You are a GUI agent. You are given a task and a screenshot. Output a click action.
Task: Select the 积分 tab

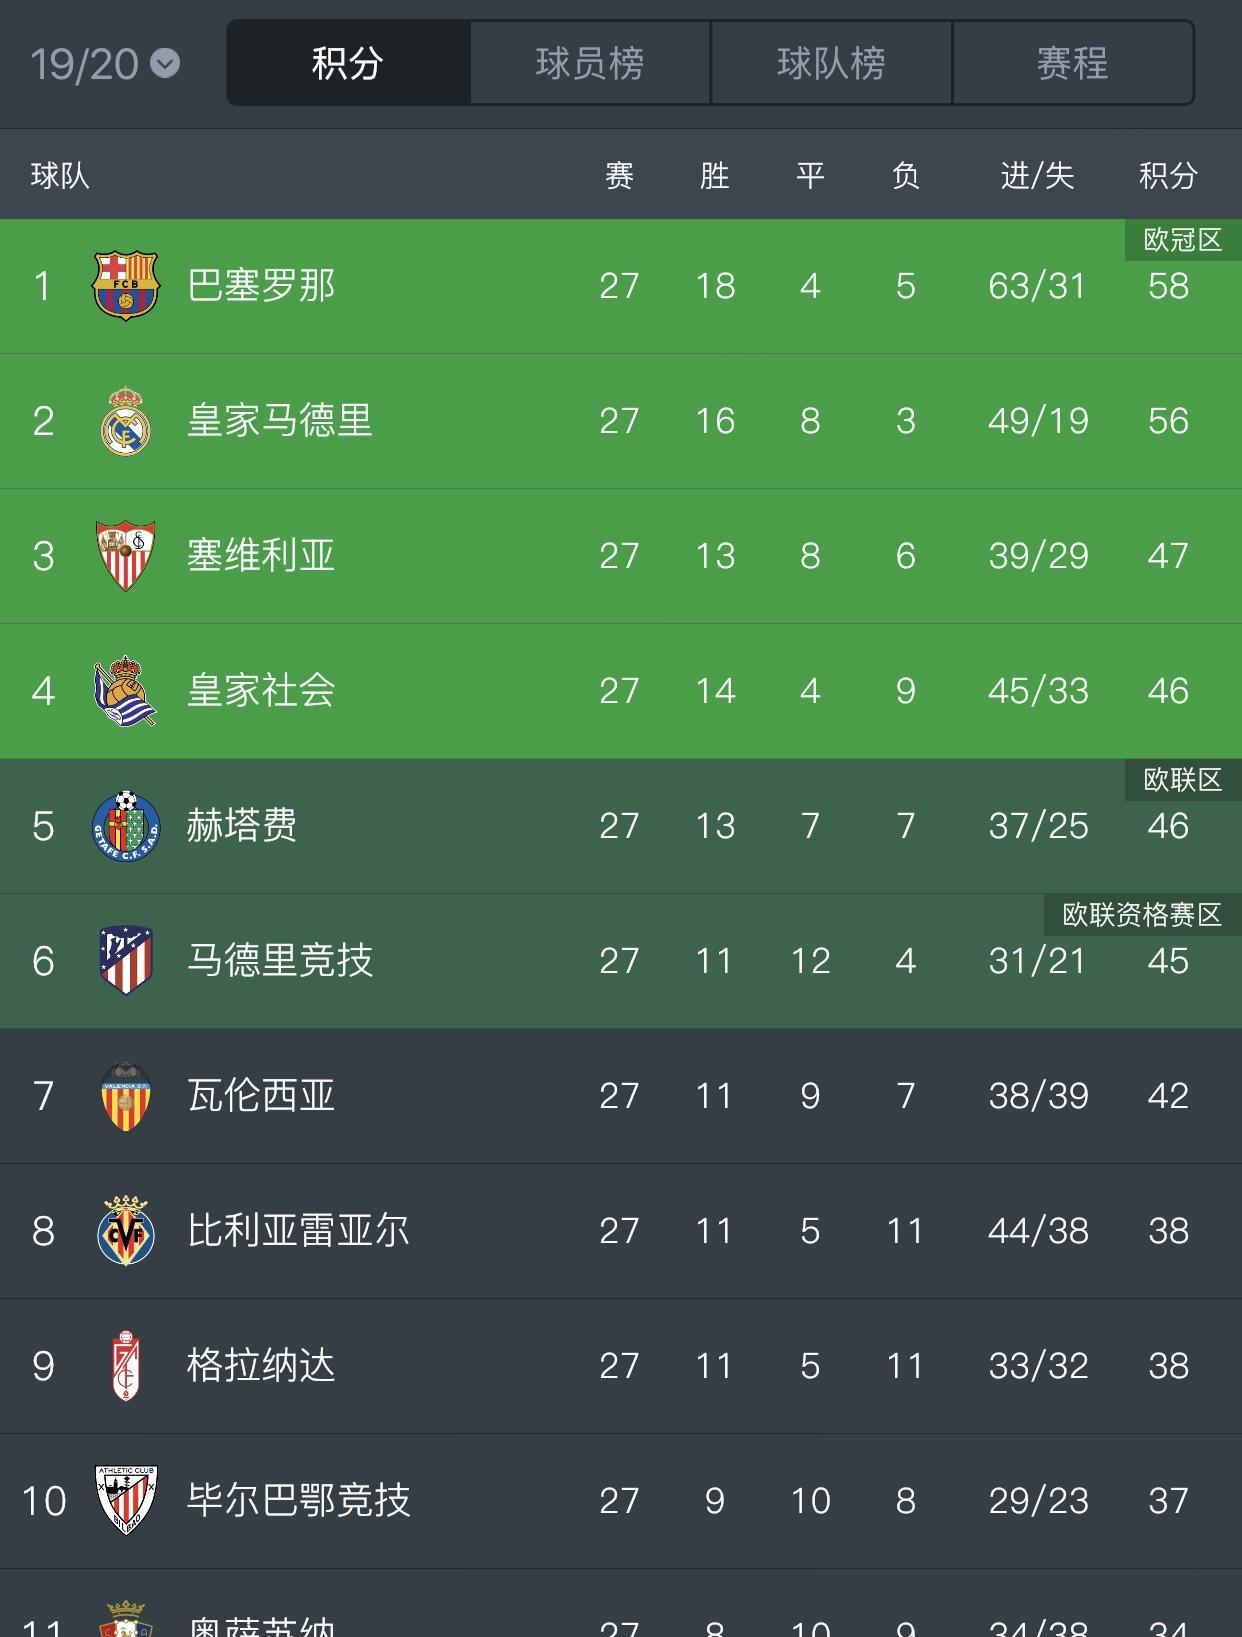[x=348, y=63]
